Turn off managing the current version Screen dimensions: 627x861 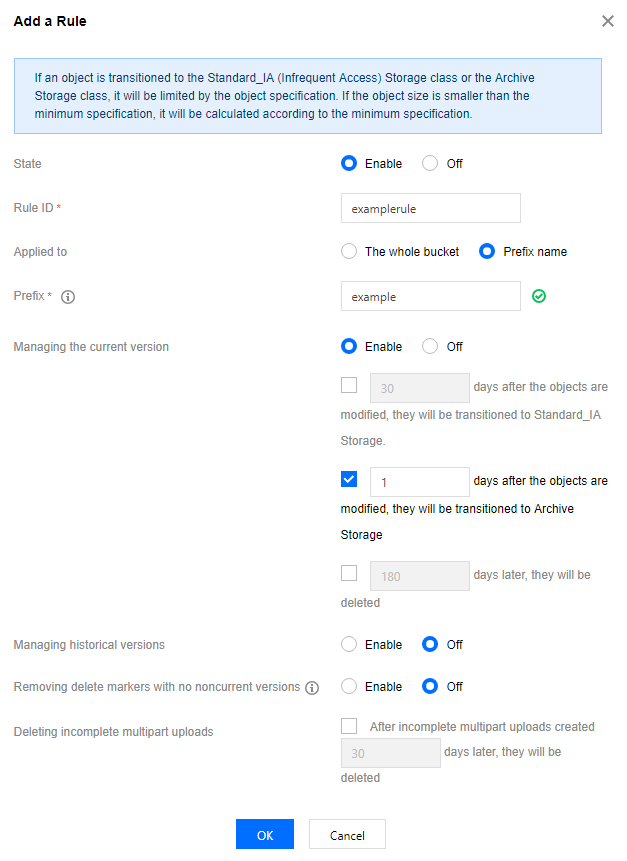pos(430,346)
